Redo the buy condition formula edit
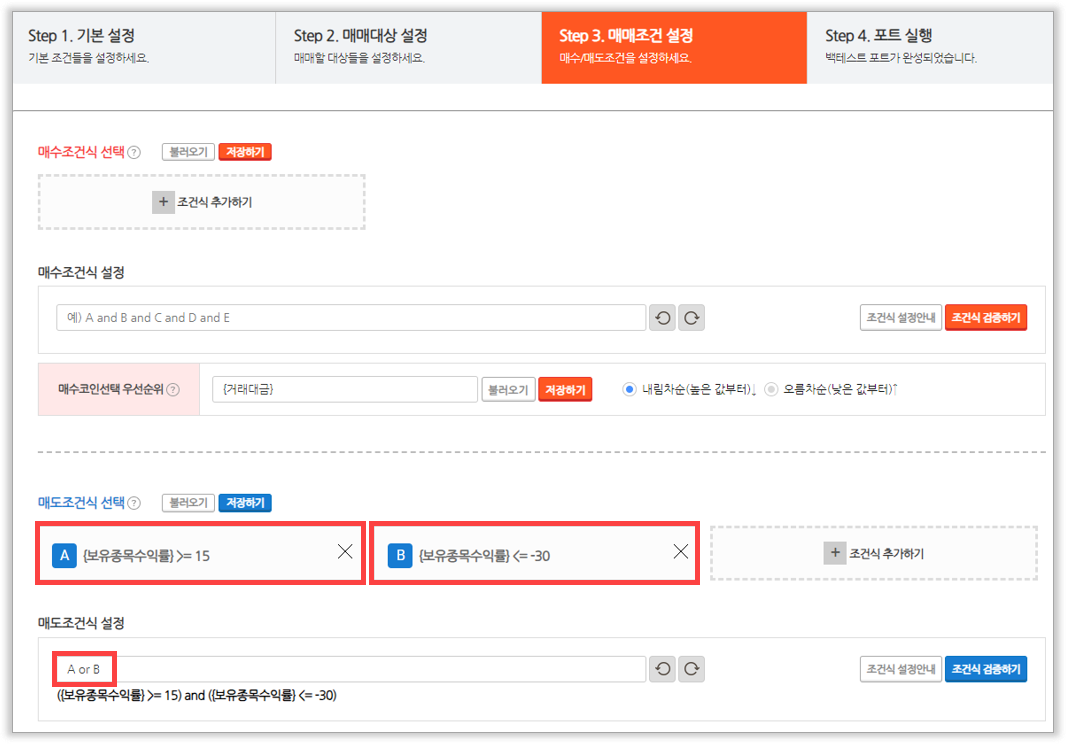Viewport: 1066px width, 744px height. pos(692,318)
